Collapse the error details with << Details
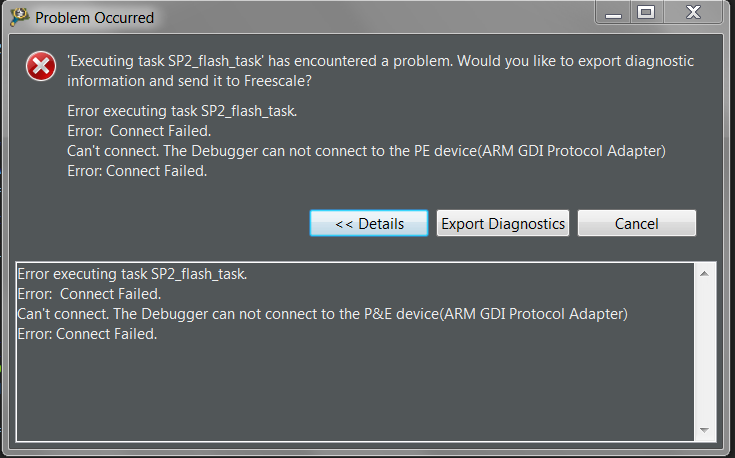This screenshot has height=458, width=735. 369,223
